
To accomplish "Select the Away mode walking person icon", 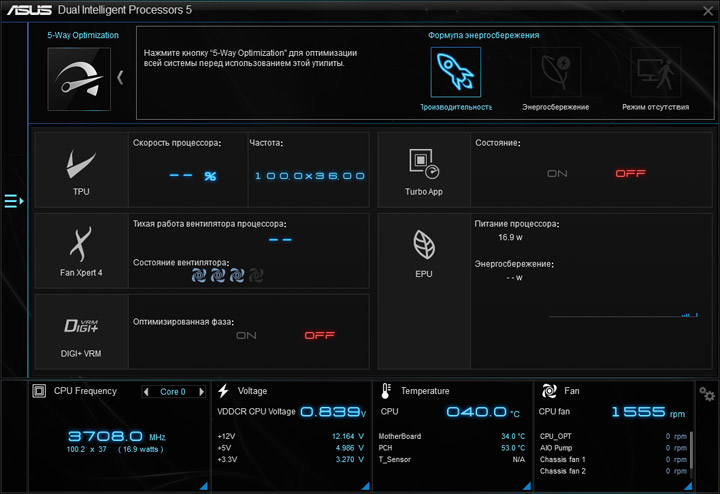I will click(x=655, y=72).
